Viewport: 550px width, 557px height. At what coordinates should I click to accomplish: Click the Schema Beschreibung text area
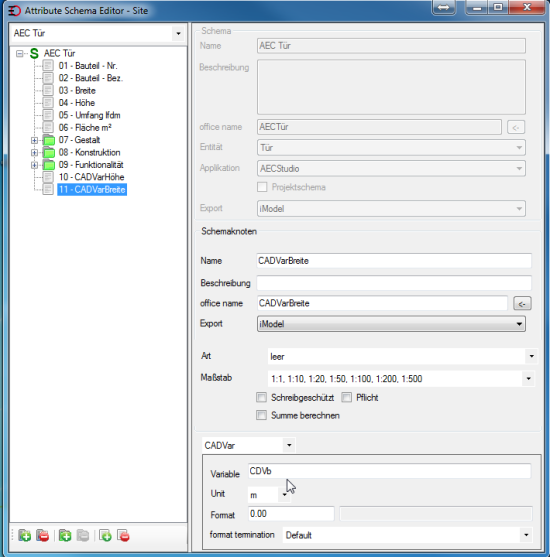pyautogui.click(x=391, y=87)
